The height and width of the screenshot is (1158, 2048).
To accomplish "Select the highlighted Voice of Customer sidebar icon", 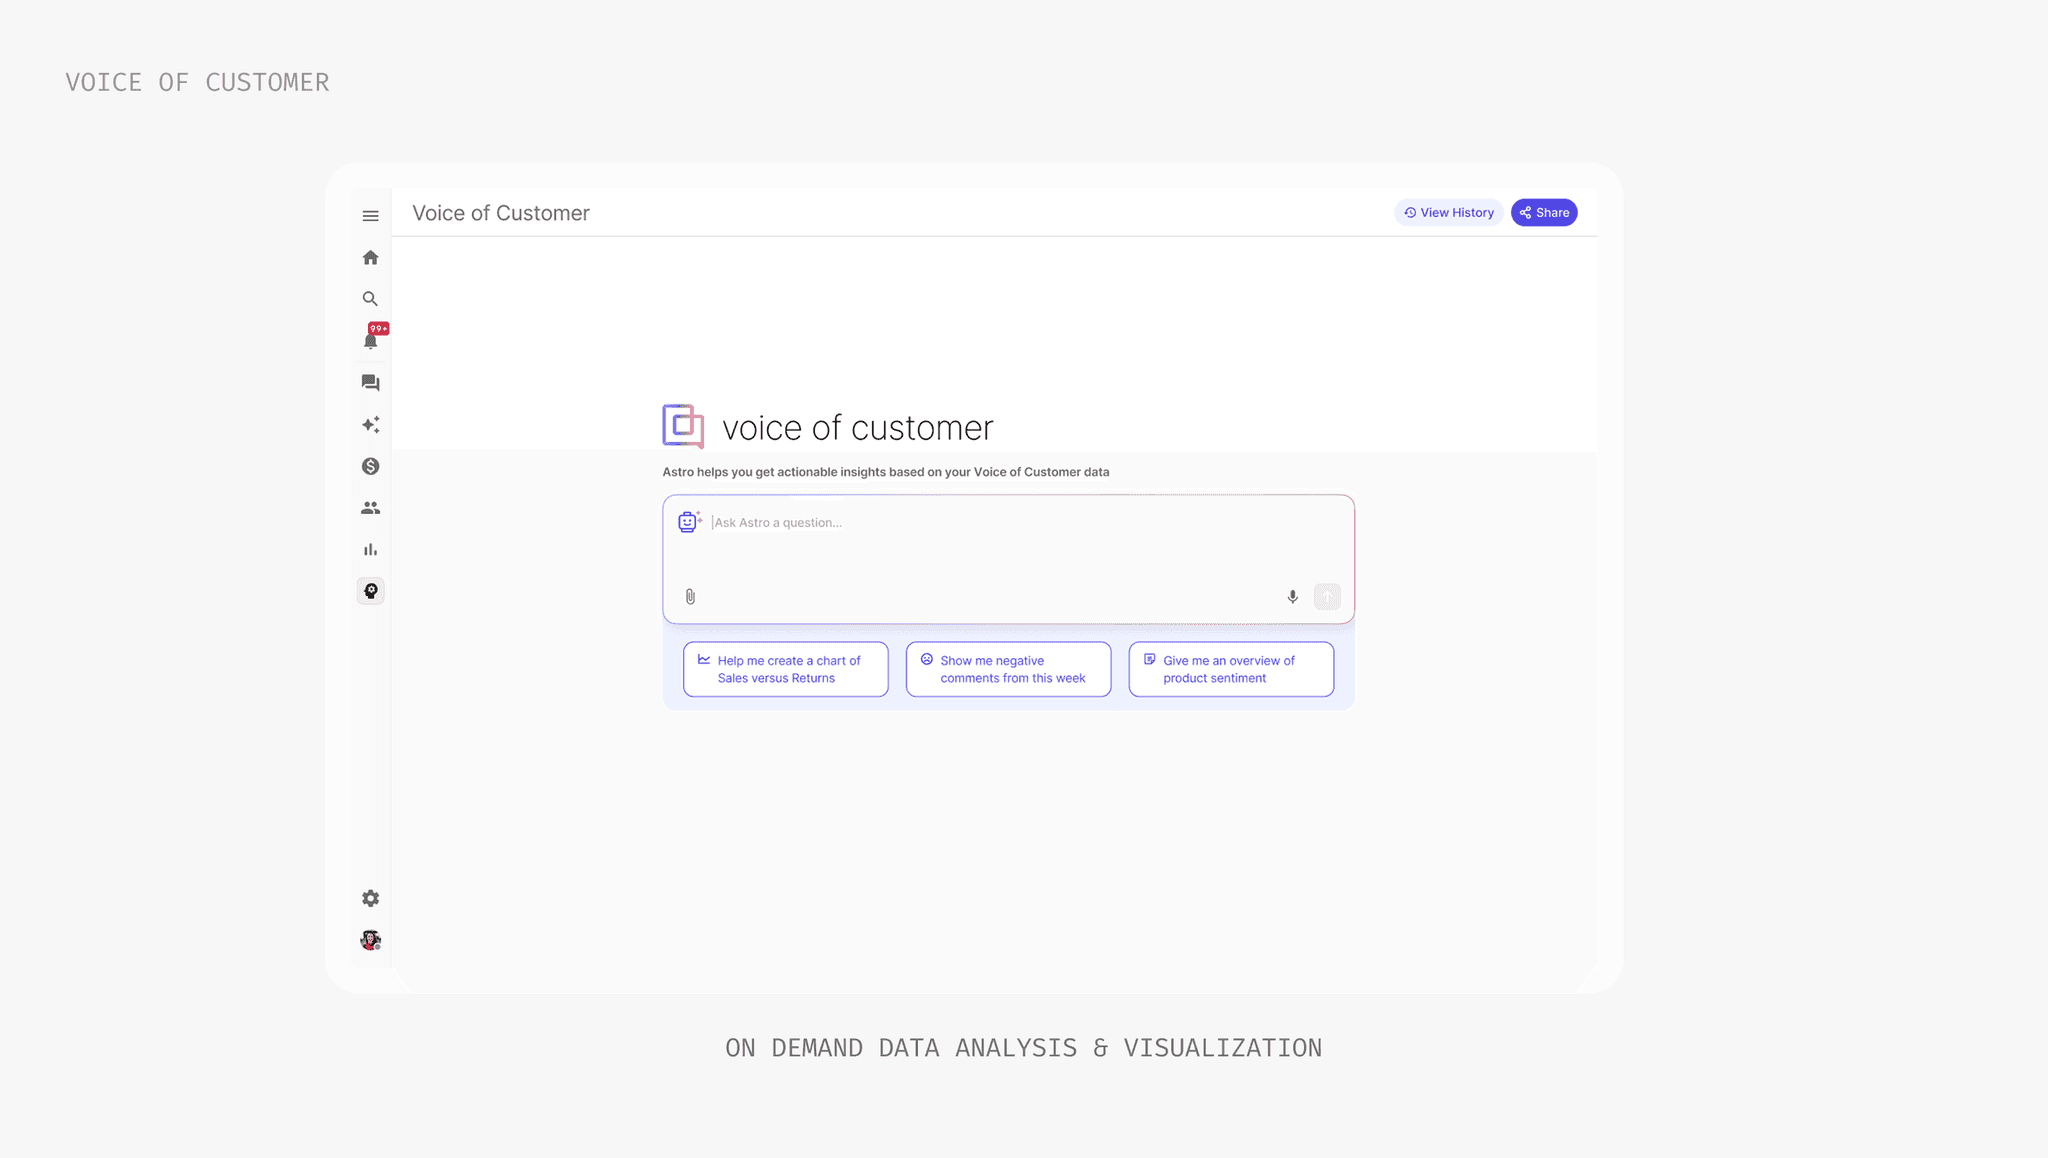I will [370, 591].
